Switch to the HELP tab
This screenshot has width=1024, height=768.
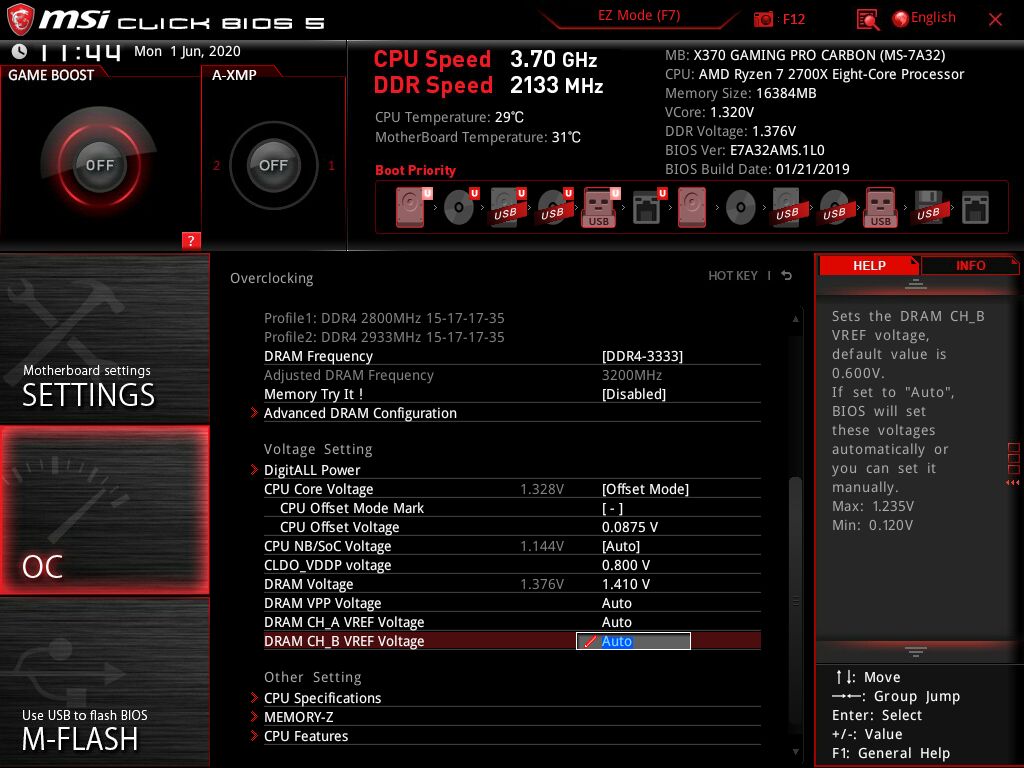pos(869,265)
